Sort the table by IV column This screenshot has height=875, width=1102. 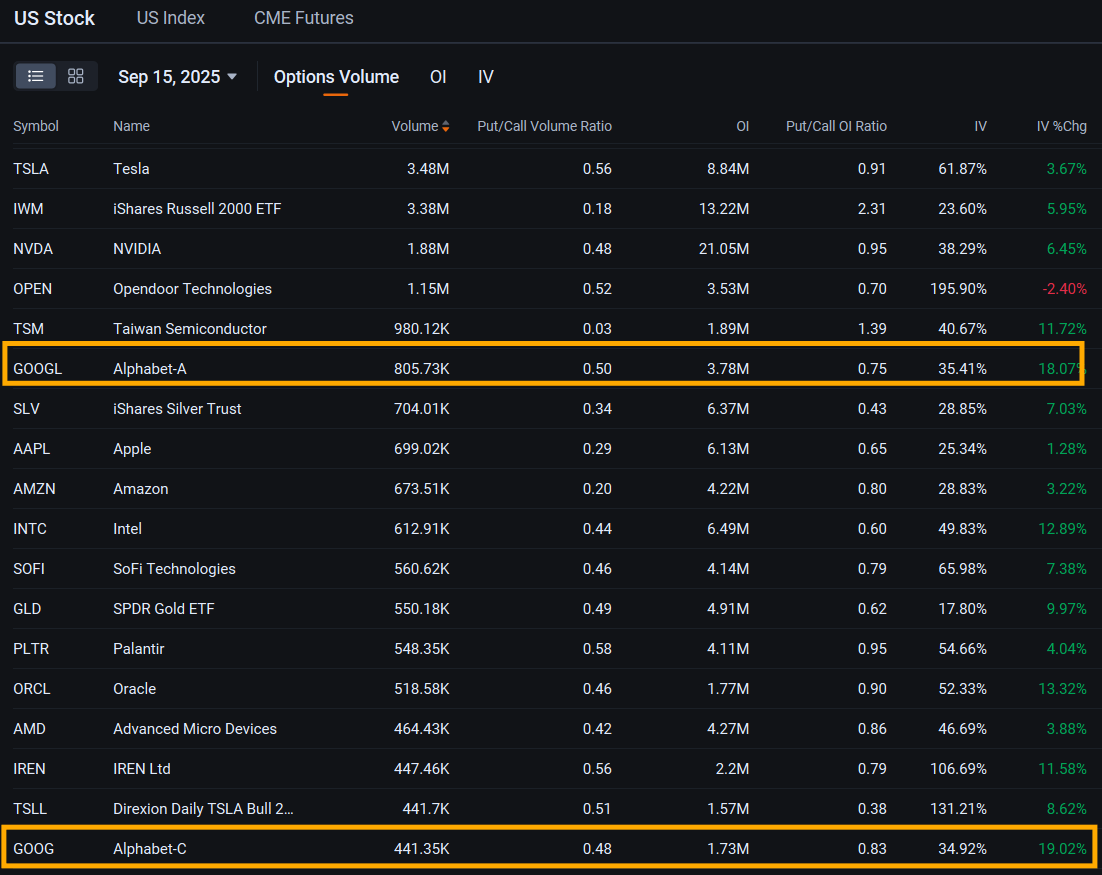pyautogui.click(x=980, y=126)
